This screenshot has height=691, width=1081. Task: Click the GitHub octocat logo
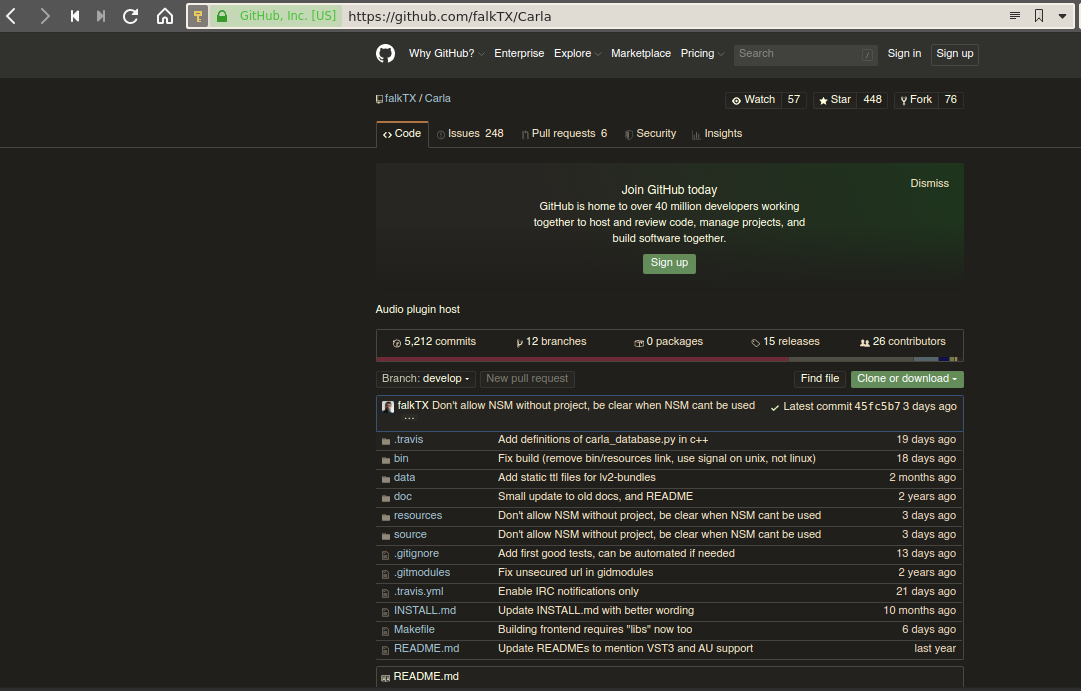[385, 54]
